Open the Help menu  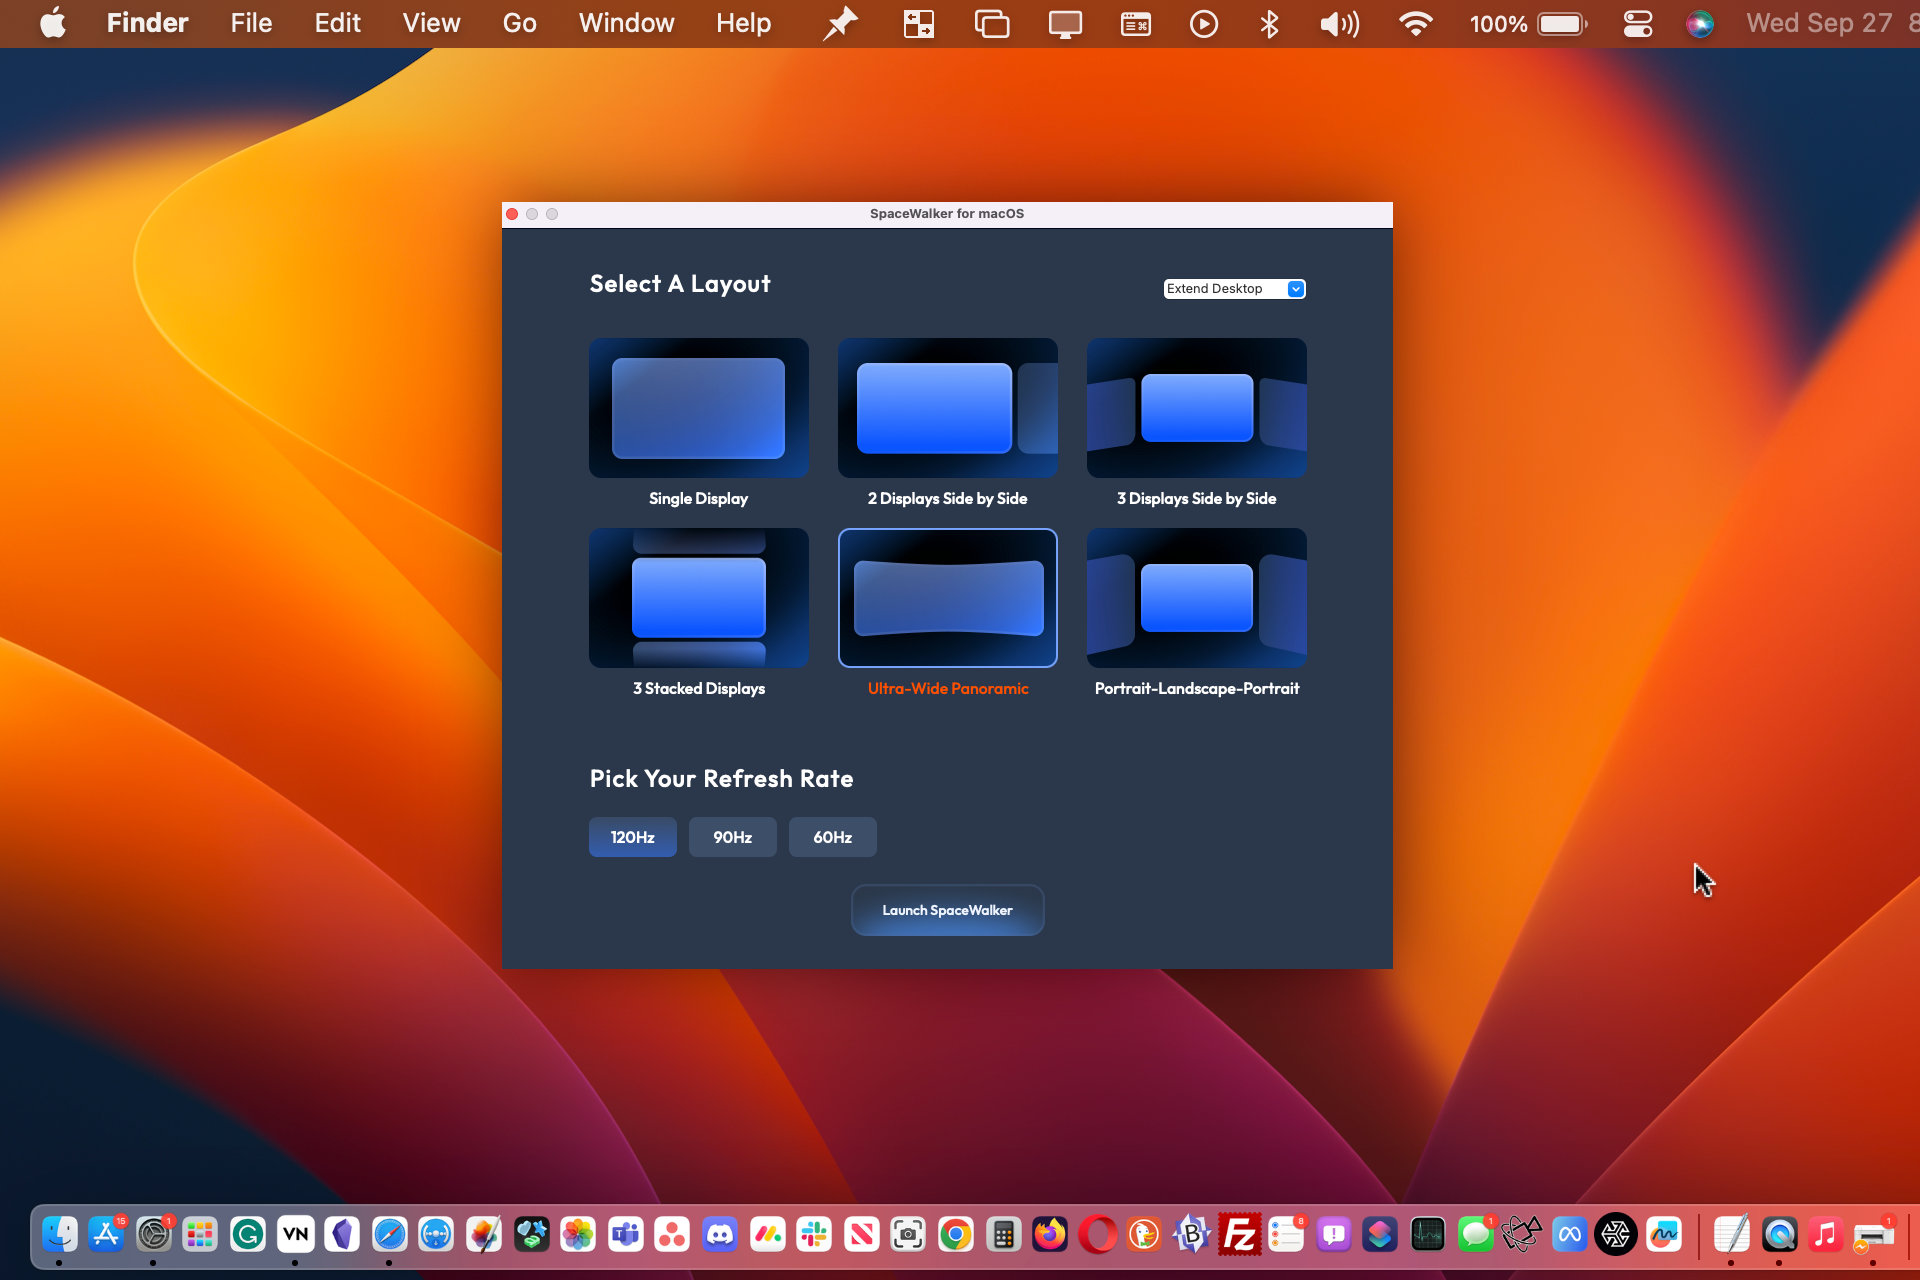pos(743,23)
